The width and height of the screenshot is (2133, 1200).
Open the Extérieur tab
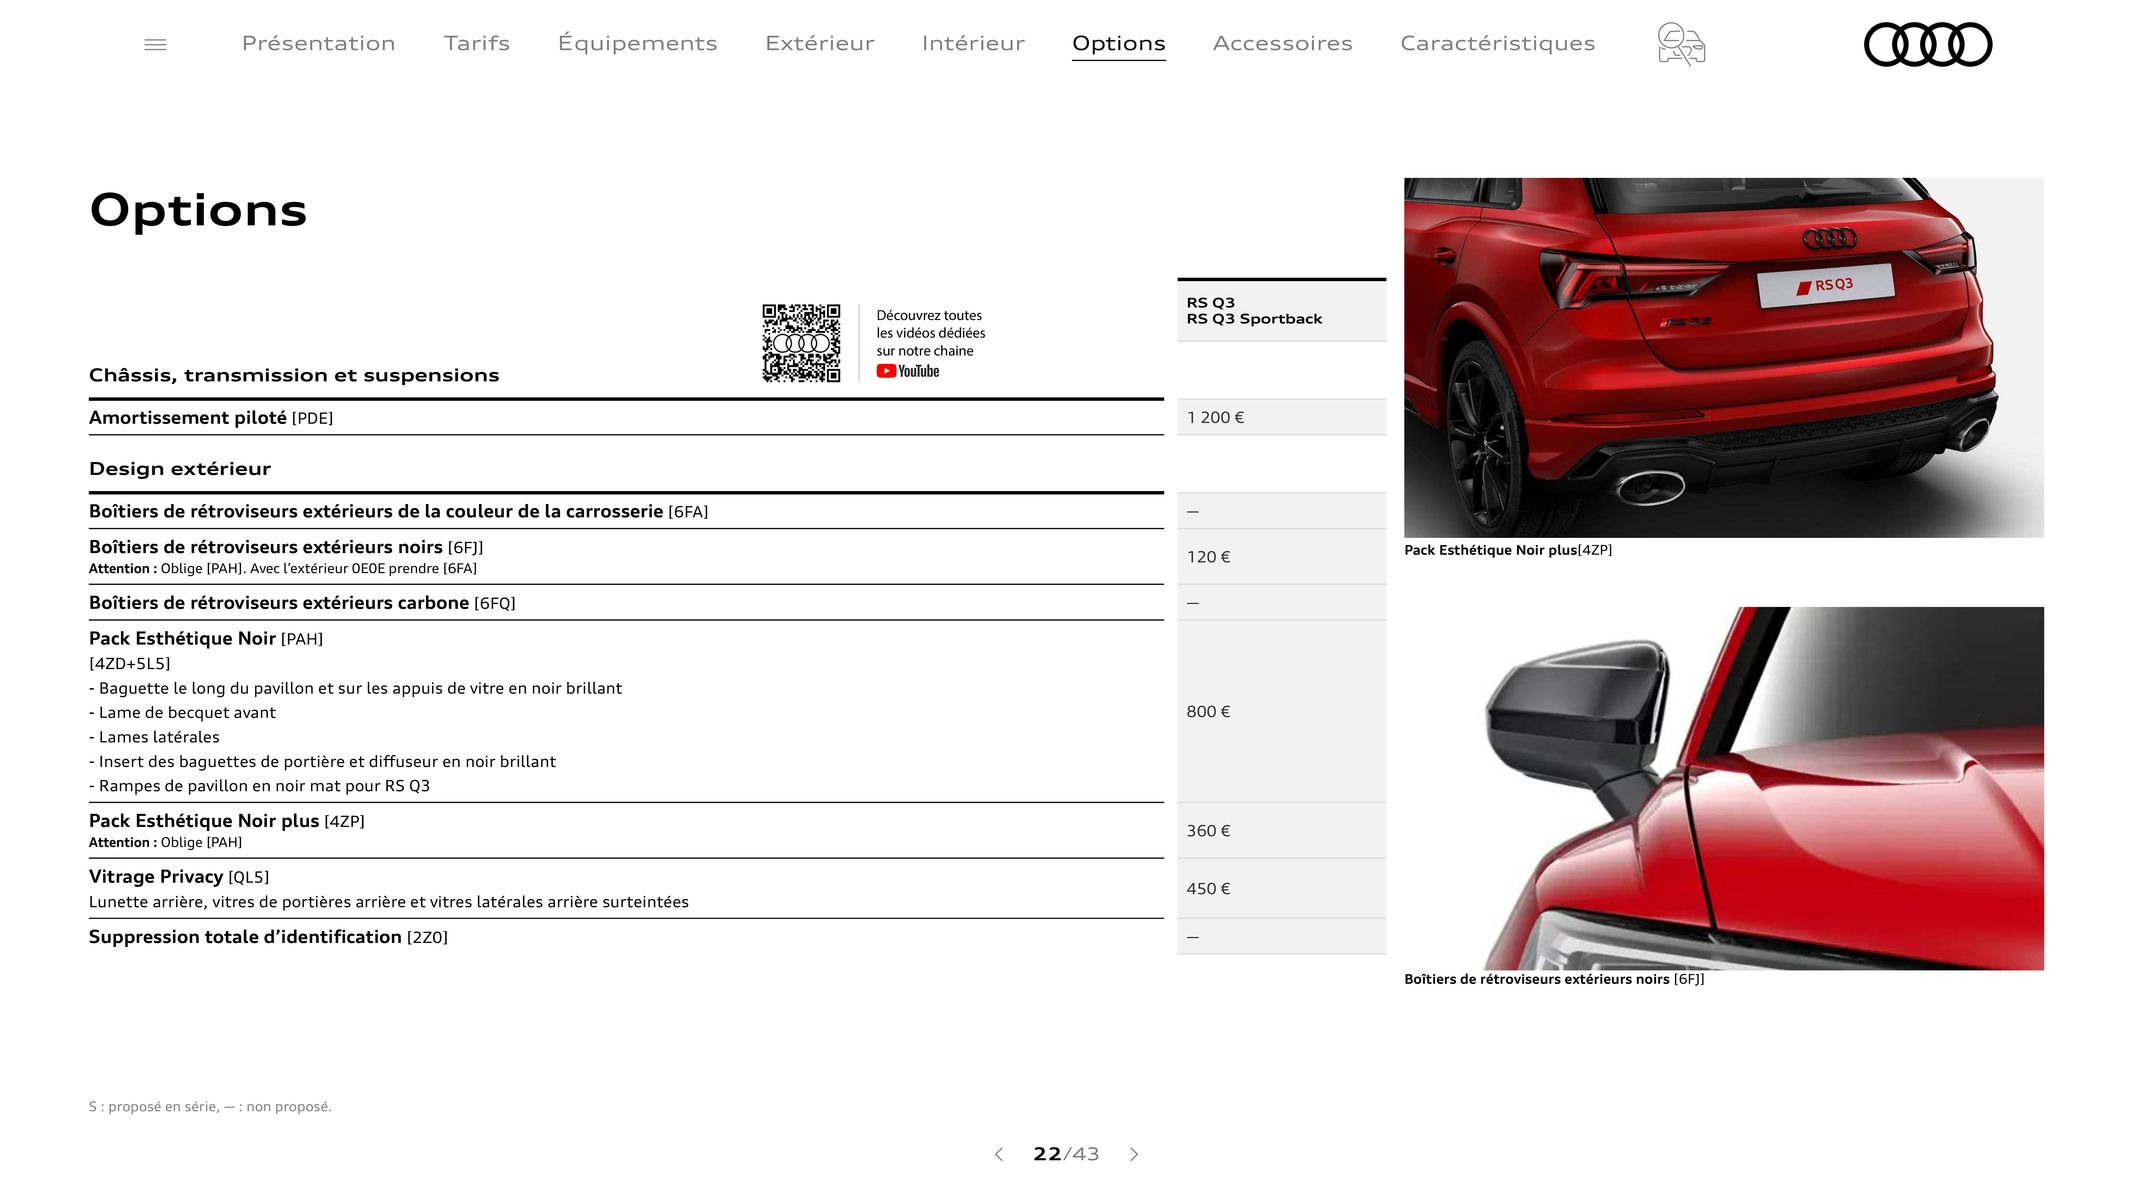(x=819, y=43)
